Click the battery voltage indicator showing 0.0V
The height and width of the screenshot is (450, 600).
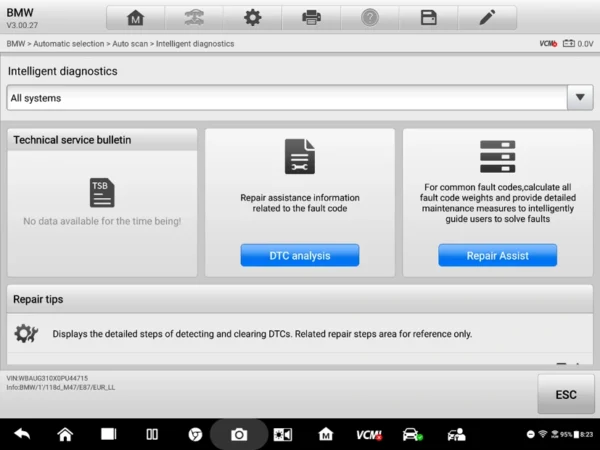pos(578,44)
